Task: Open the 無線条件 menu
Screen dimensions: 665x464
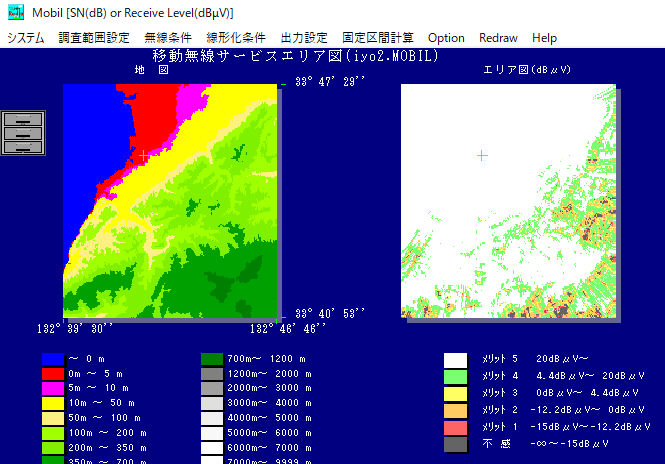Action: [169, 38]
